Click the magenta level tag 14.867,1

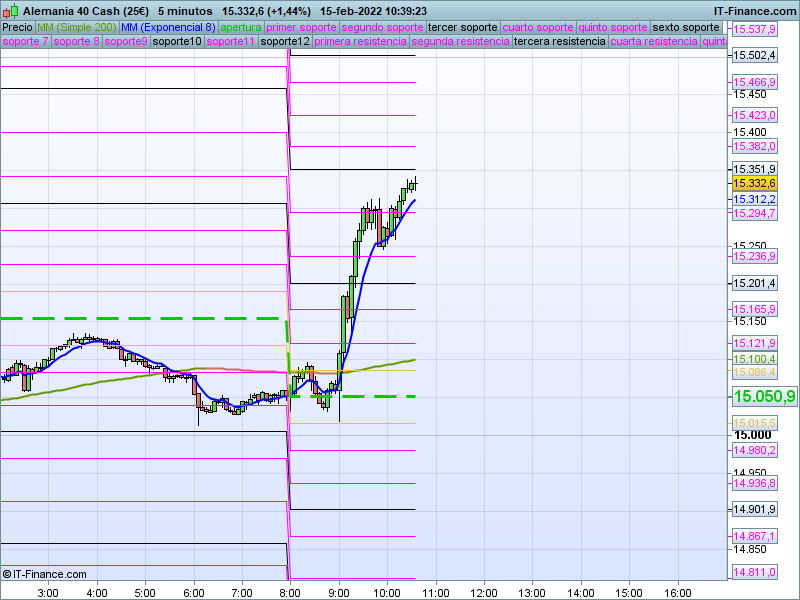click(x=754, y=536)
